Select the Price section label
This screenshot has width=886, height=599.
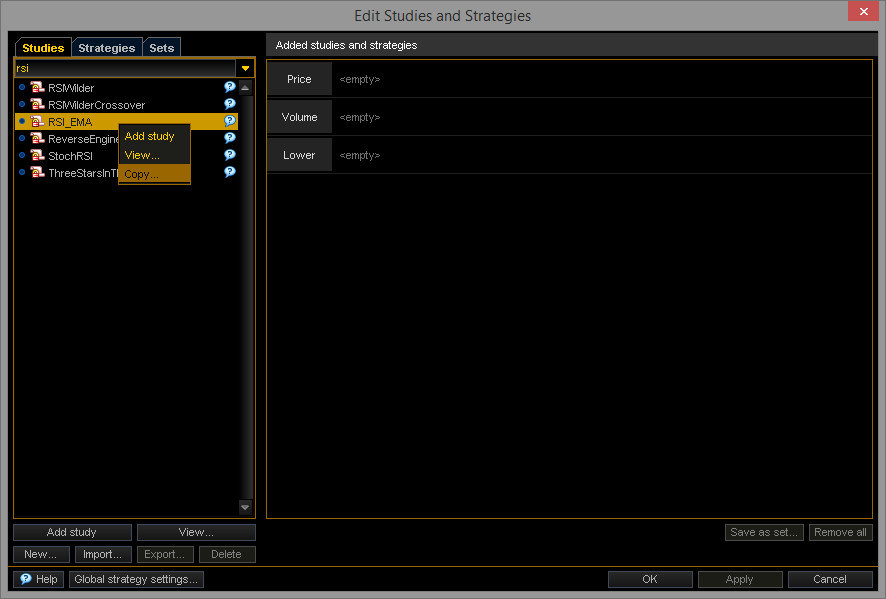(299, 79)
